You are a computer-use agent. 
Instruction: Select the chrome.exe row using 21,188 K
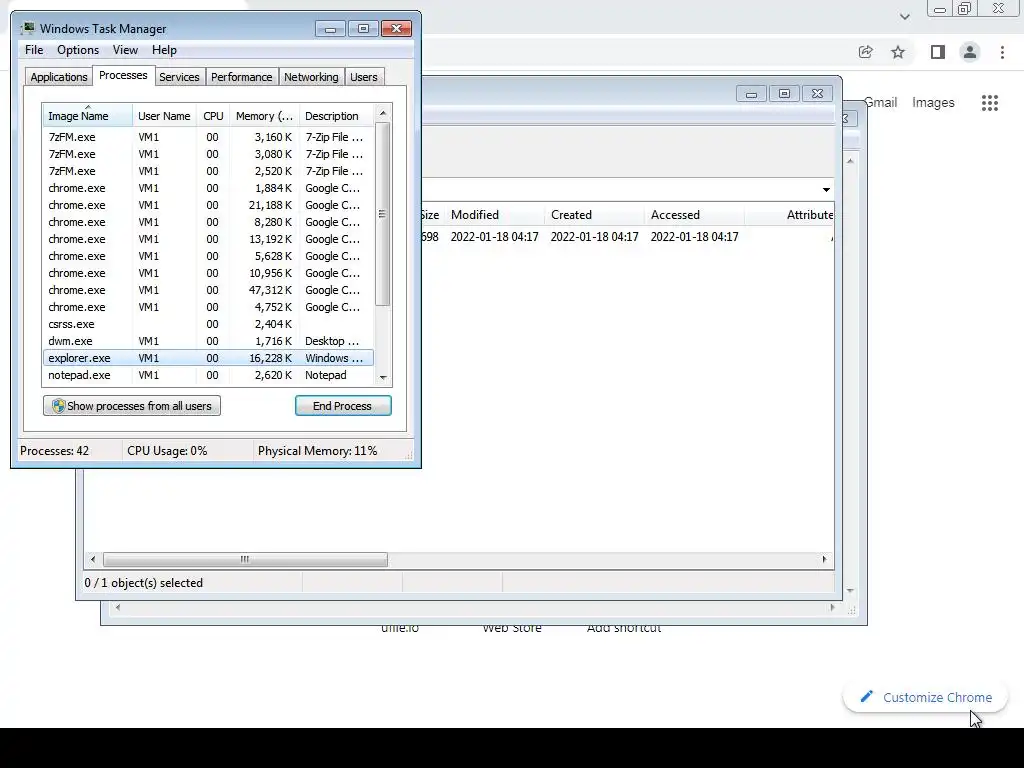(x=208, y=205)
